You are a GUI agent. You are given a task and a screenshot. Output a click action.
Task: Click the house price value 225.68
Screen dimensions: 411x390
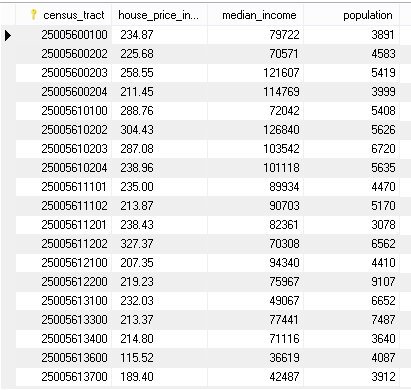coord(137,54)
